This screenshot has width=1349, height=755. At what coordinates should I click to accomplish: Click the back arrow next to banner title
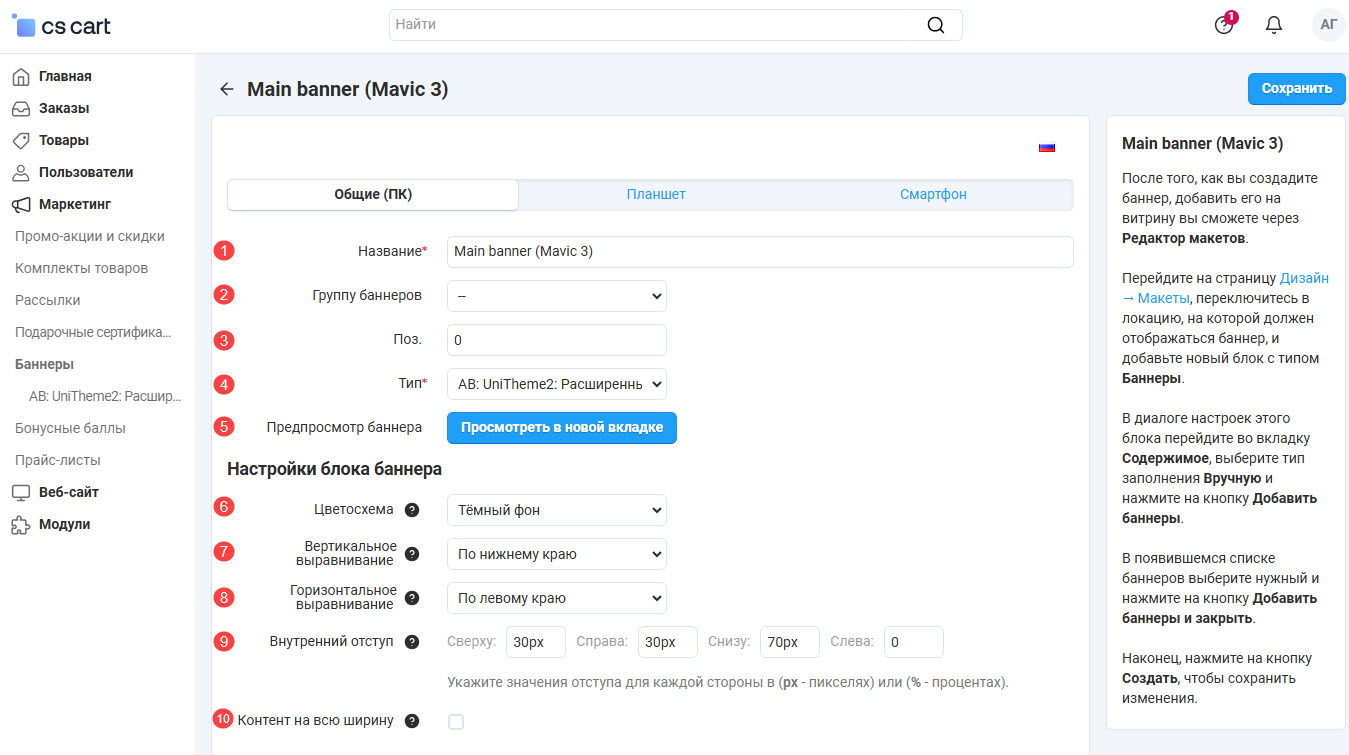[227, 90]
